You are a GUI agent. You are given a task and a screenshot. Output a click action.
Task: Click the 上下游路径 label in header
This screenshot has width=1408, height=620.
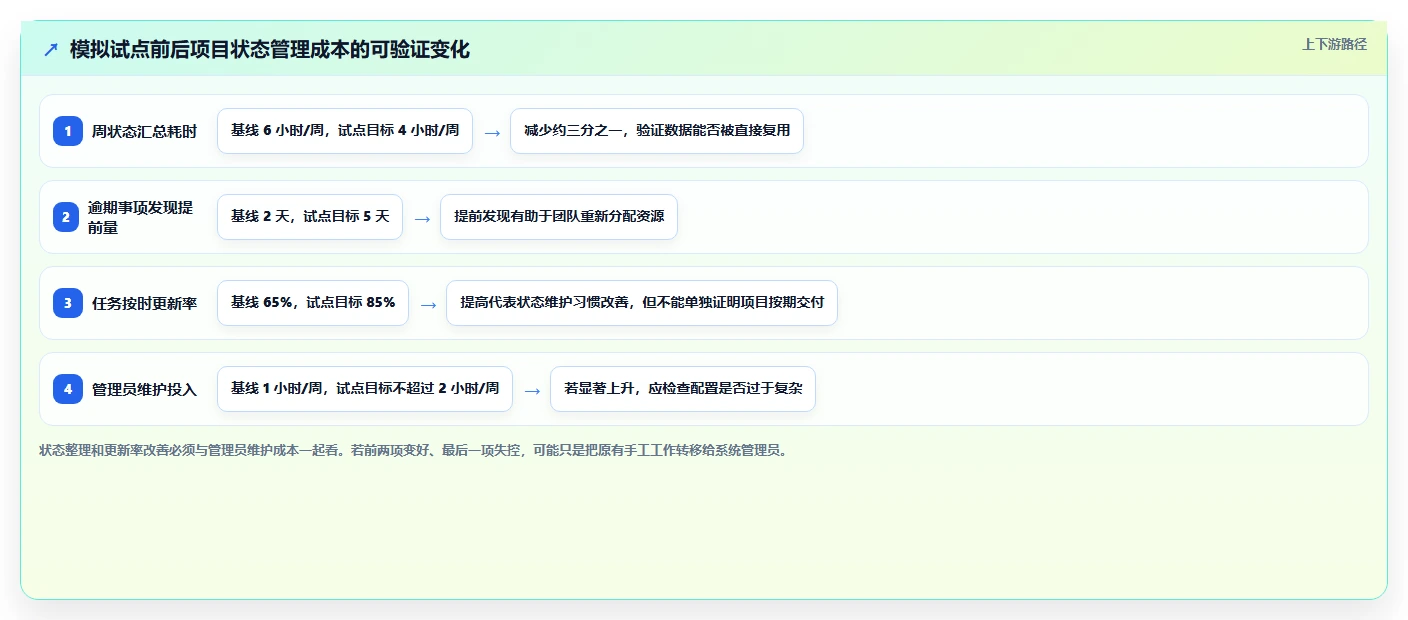1334,44
